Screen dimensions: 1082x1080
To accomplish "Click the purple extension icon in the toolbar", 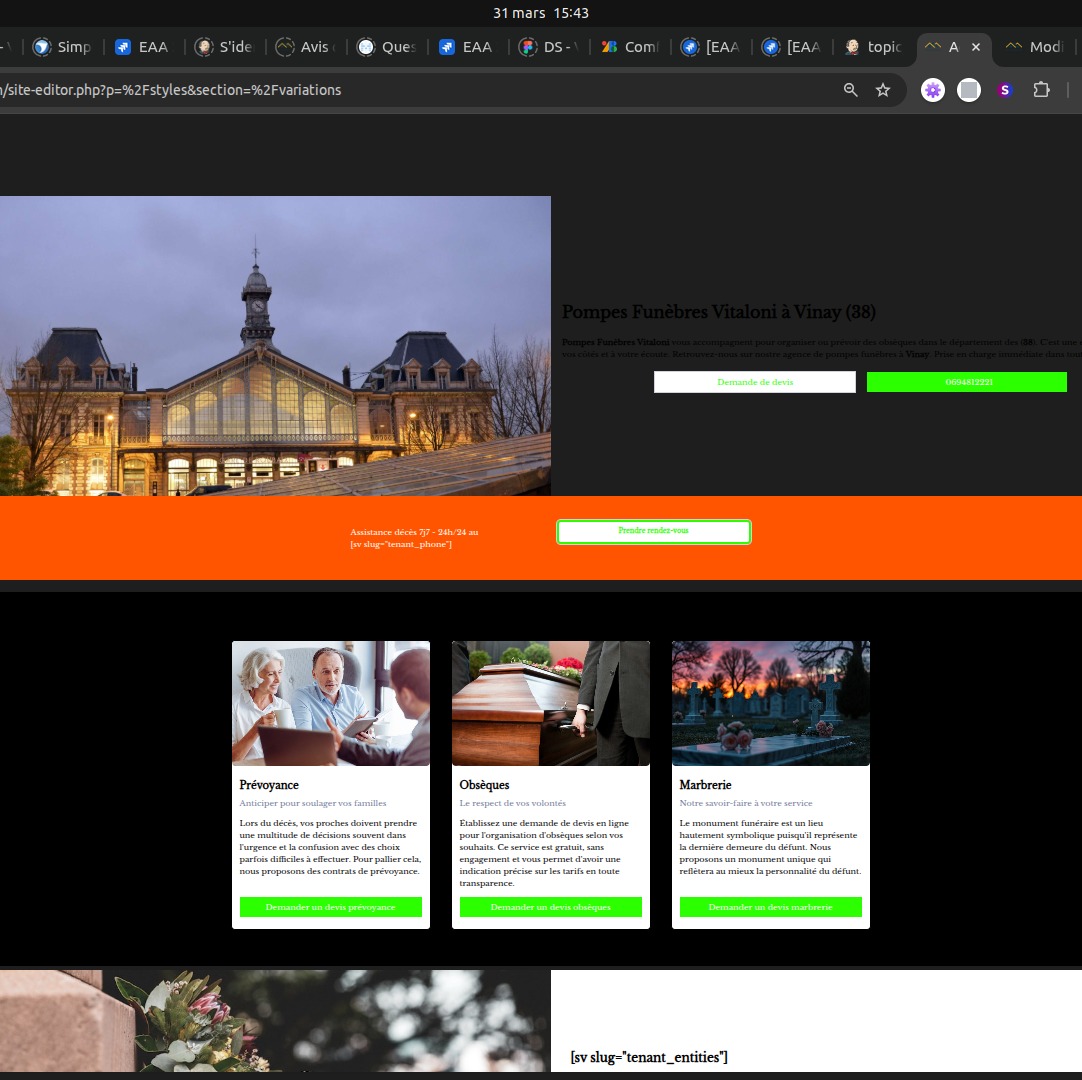I will point(932,90).
